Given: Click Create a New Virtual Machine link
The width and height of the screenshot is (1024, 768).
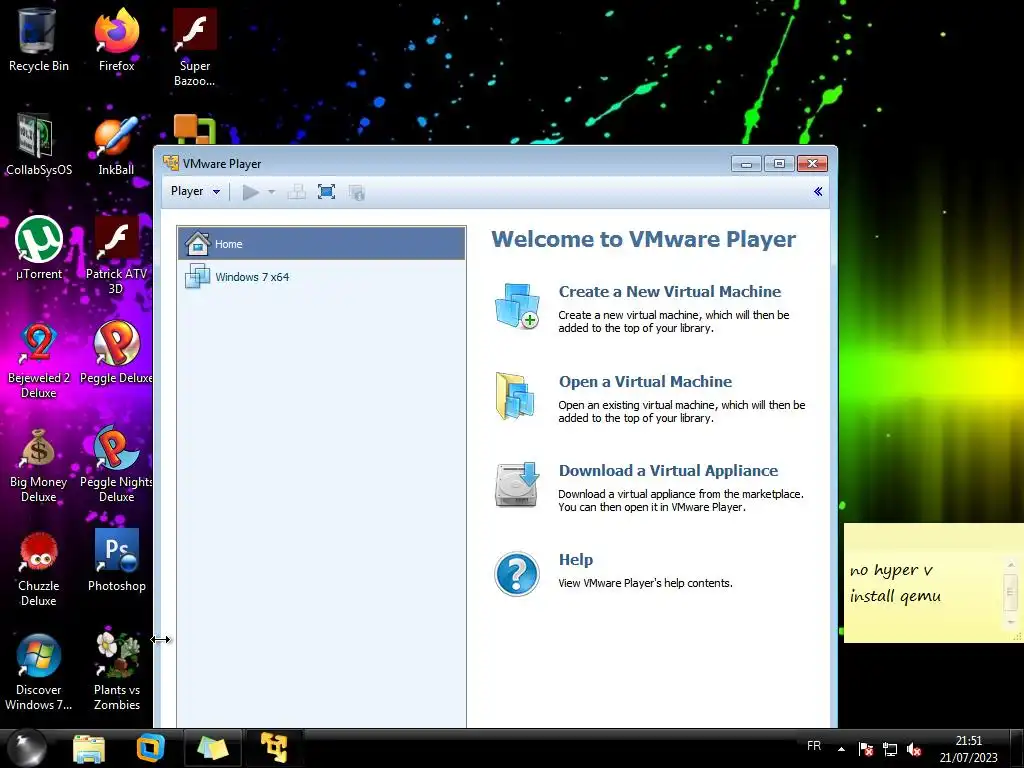Looking at the screenshot, I should point(669,292).
